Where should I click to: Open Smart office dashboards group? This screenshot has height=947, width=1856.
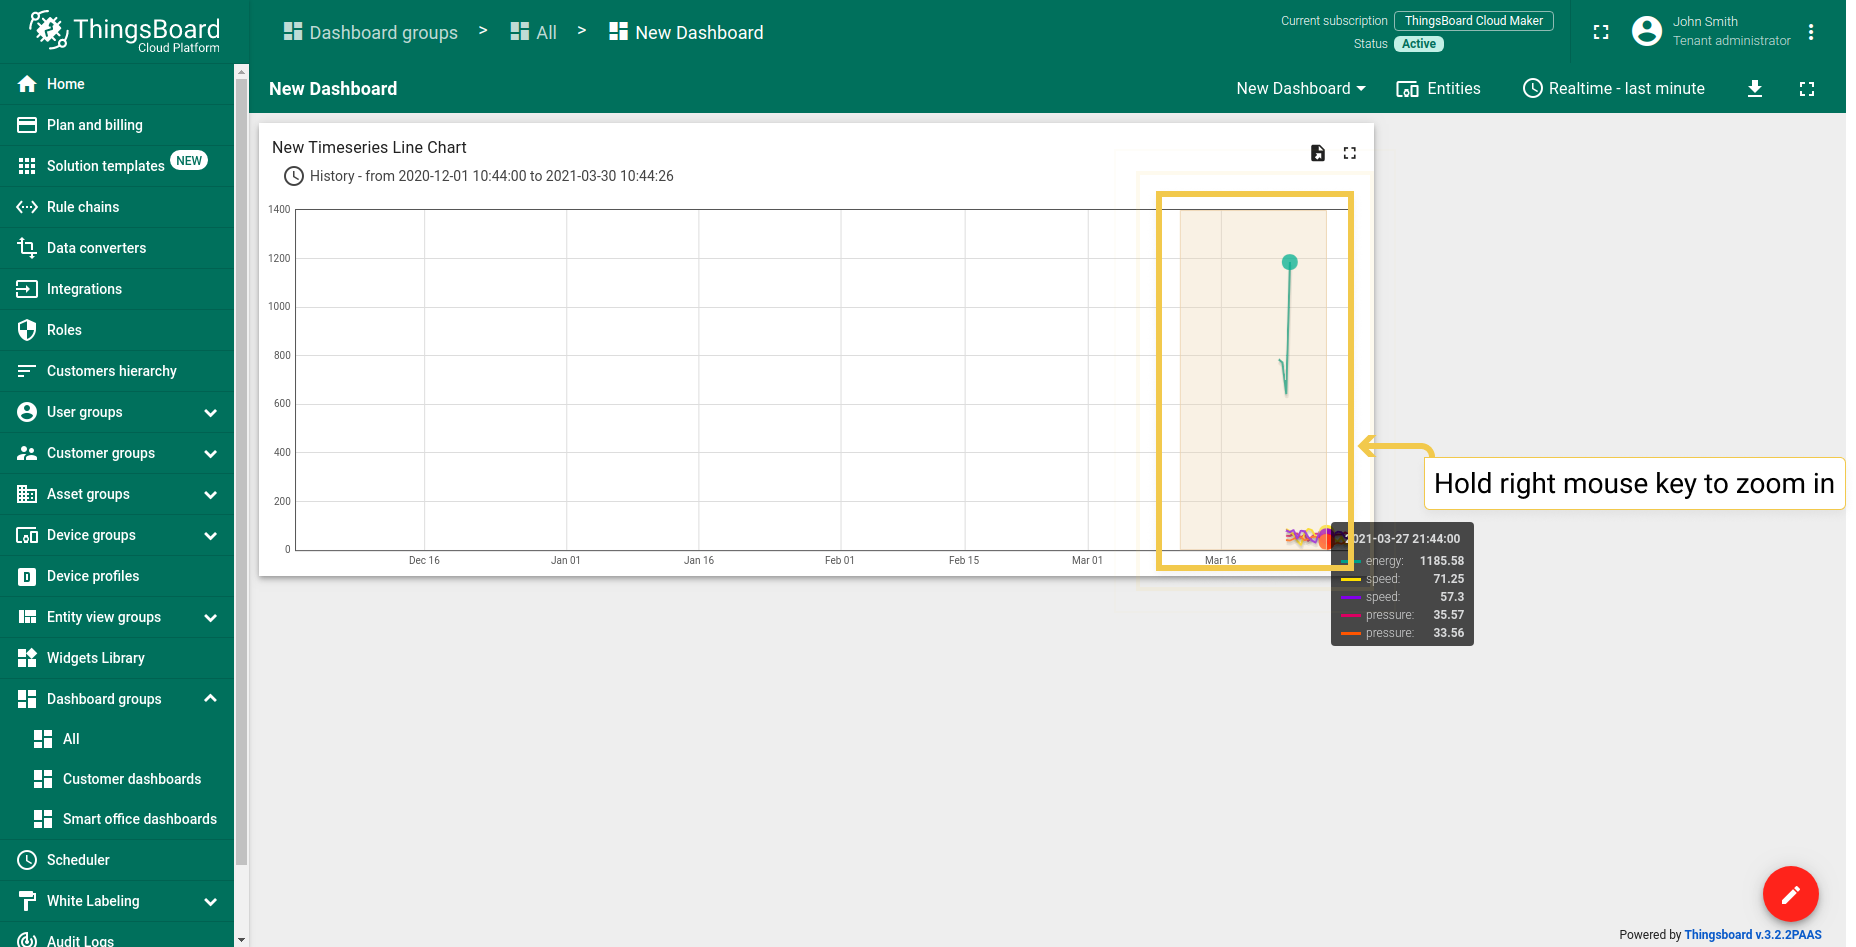[117, 819]
